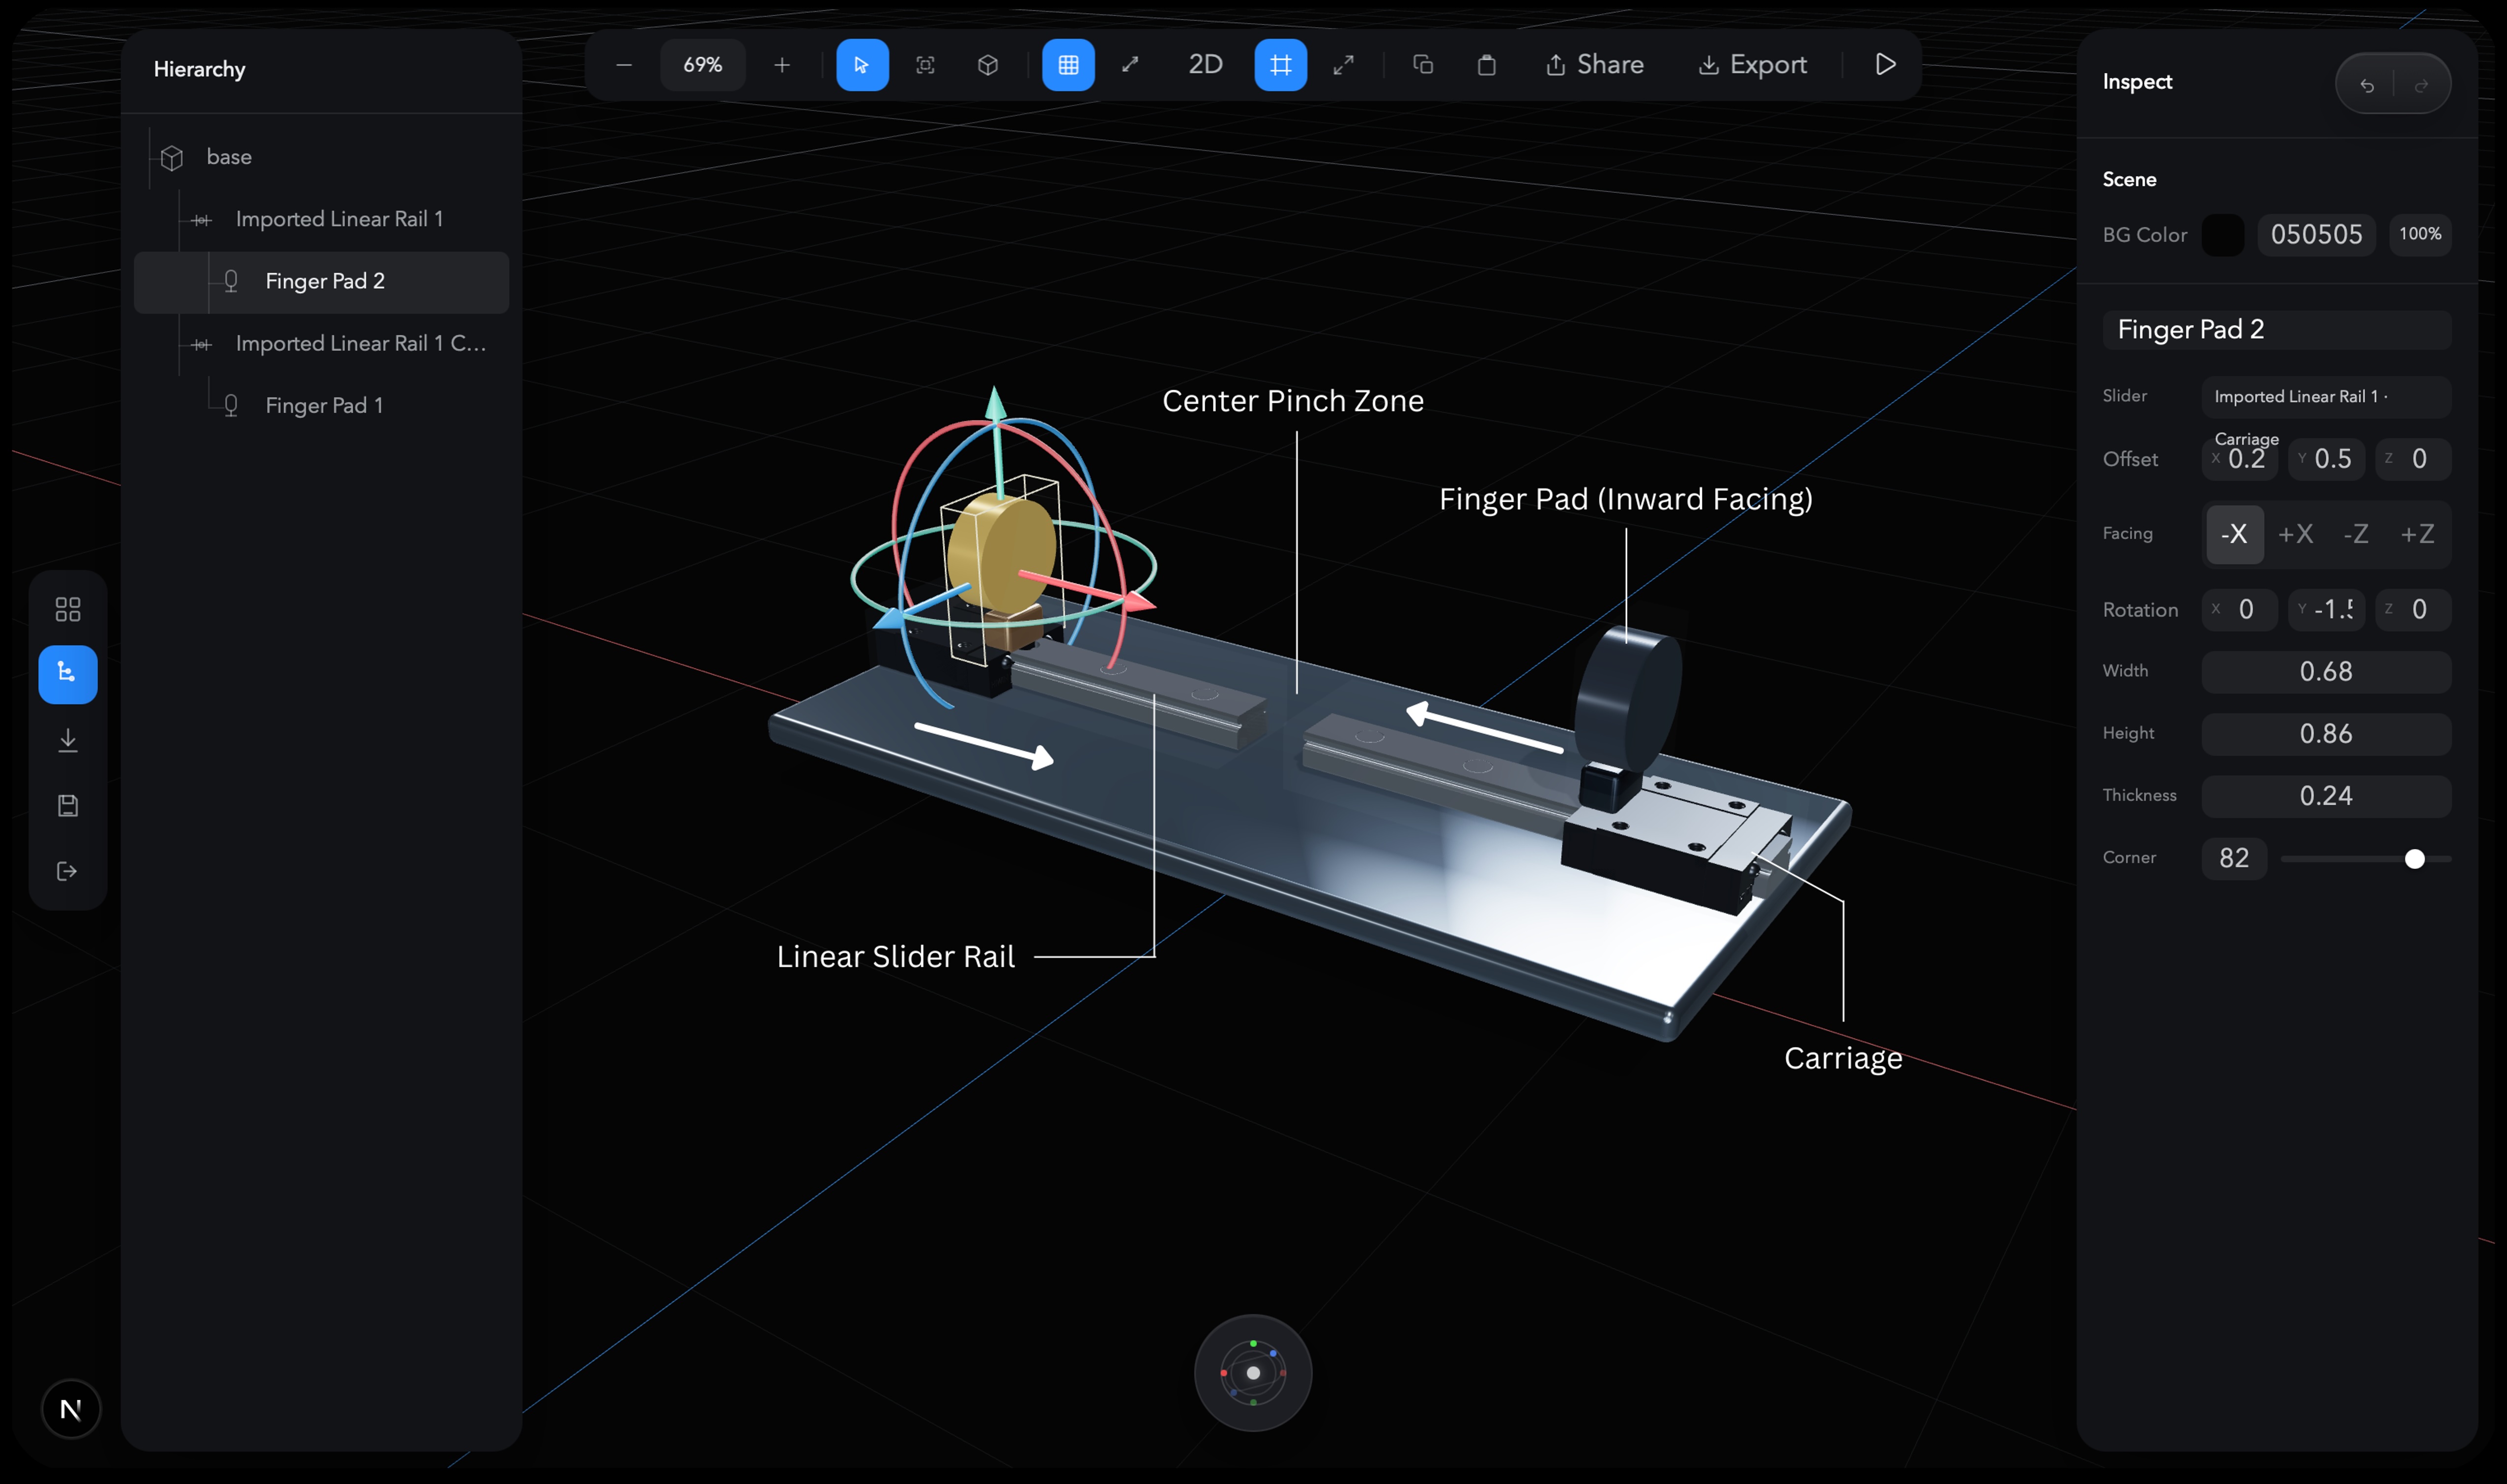Click the slider icon beside Imported Linear Rail 1
2507x1484 pixels.
point(201,220)
